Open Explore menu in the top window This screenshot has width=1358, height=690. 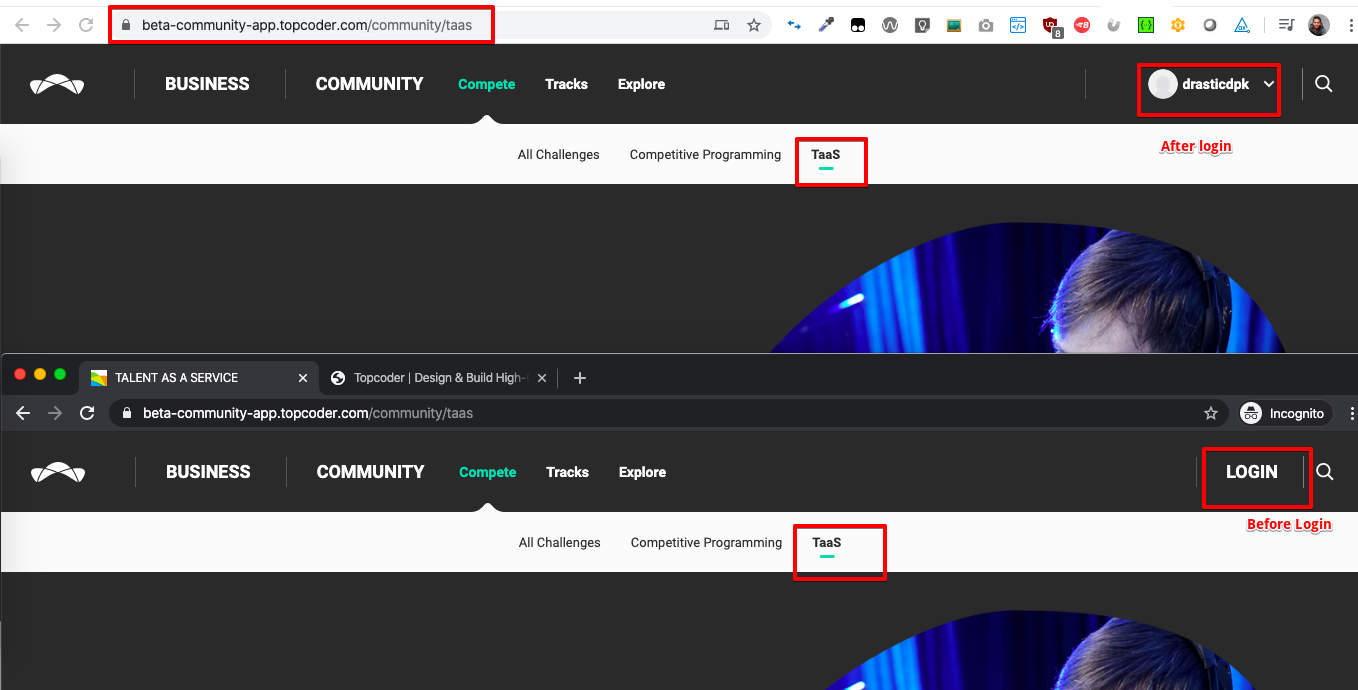641,84
